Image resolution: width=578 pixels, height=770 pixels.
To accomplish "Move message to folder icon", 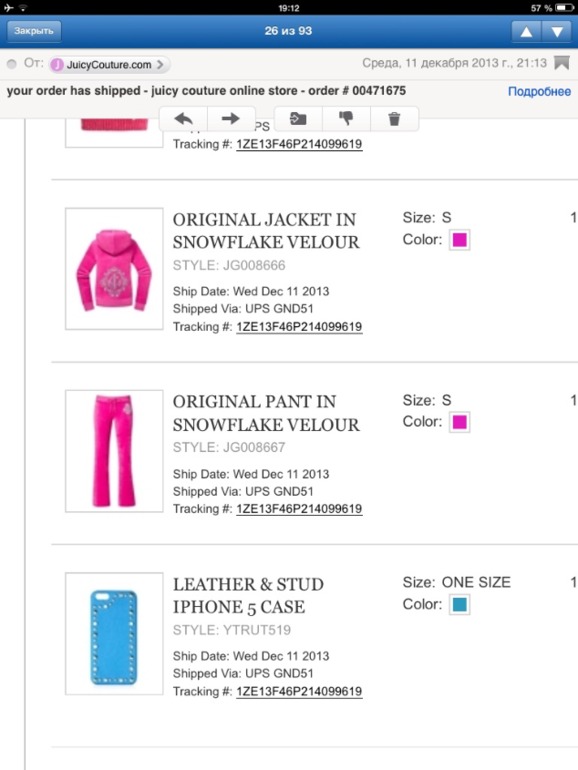I will pyautogui.click(x=298, y=118).
